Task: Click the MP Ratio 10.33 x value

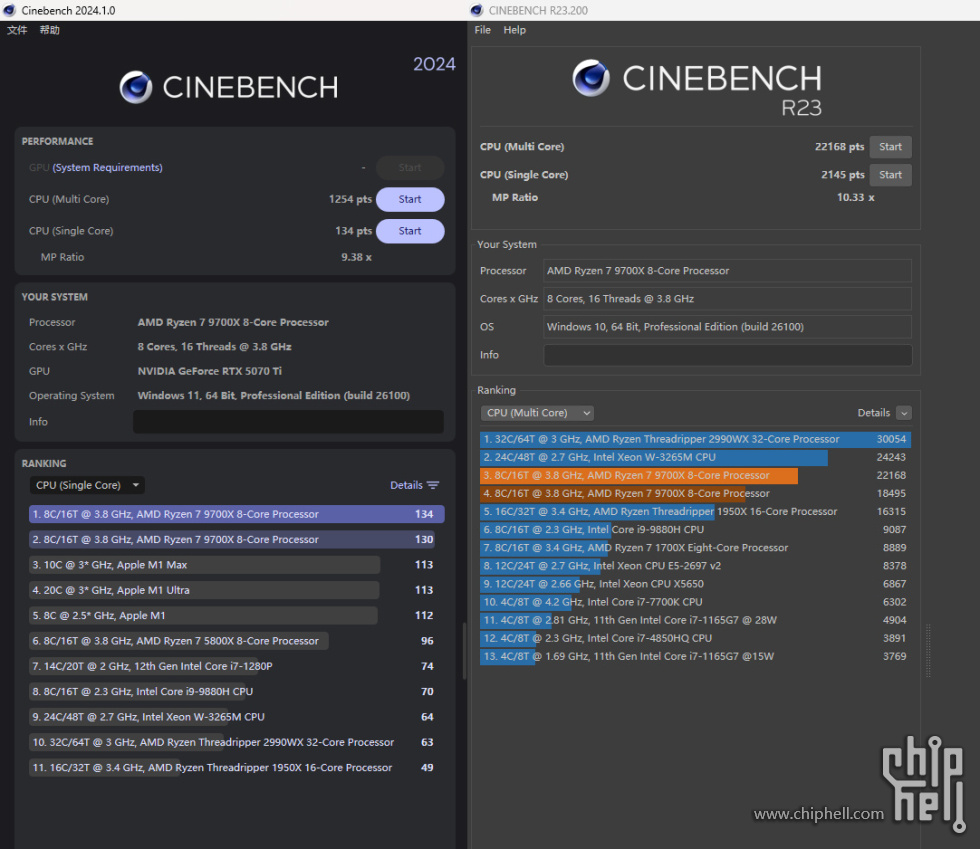Action: point(856,198)
